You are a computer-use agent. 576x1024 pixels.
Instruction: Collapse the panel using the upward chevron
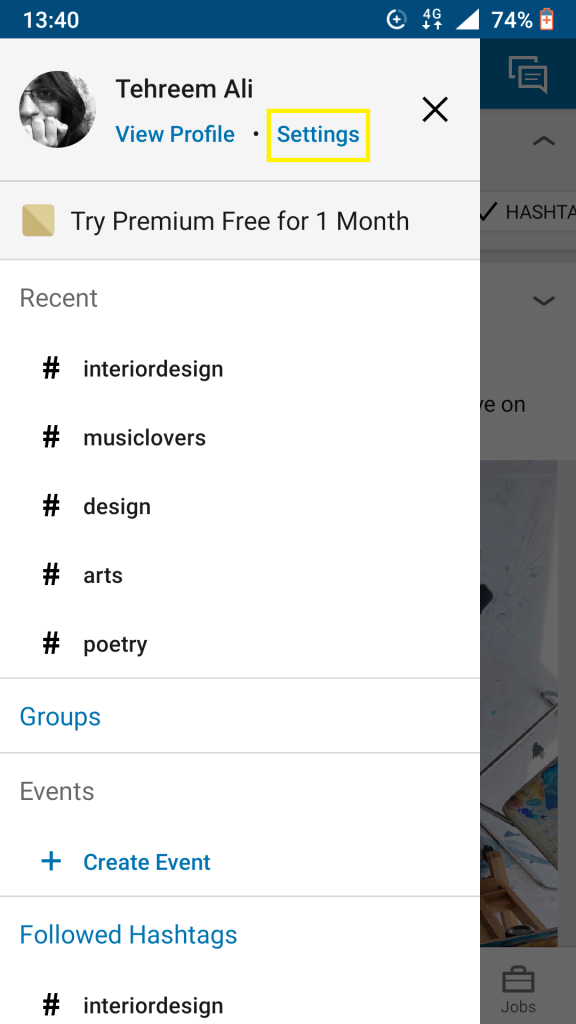[544, 141]
